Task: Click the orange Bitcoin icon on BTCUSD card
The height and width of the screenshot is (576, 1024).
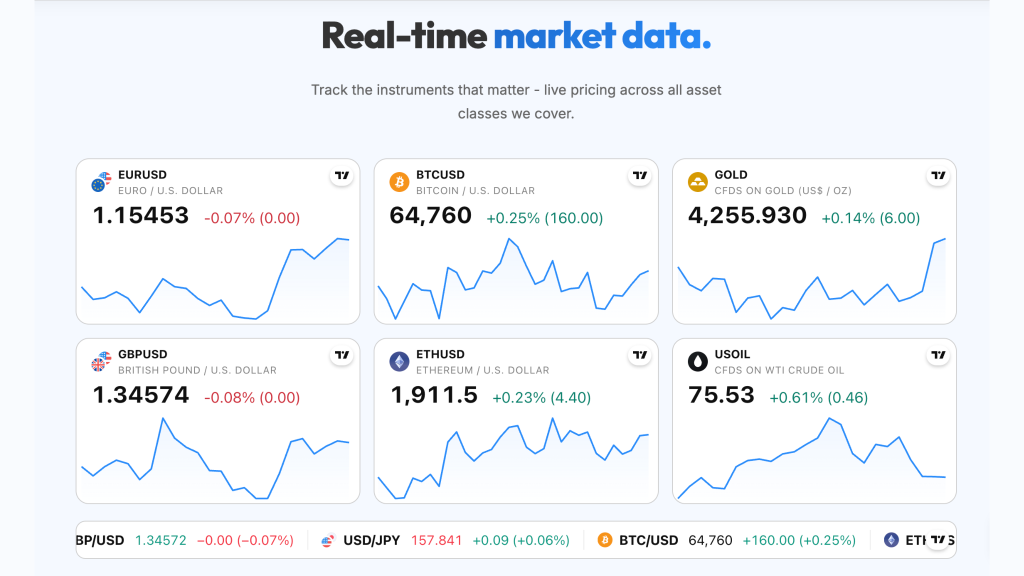Action: (399, 182)
